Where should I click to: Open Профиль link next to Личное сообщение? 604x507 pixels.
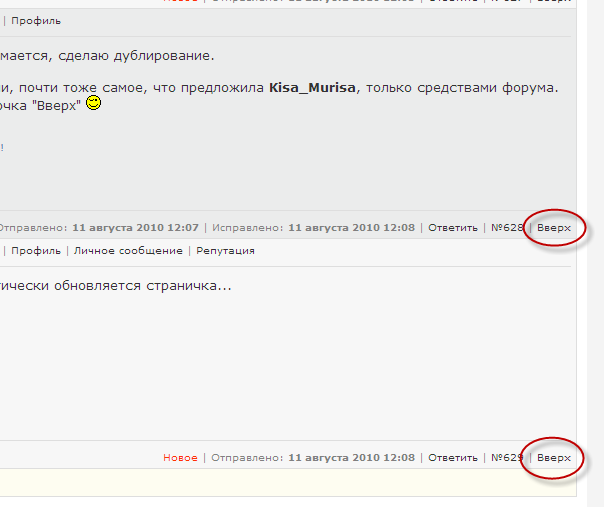coord(36,251)
